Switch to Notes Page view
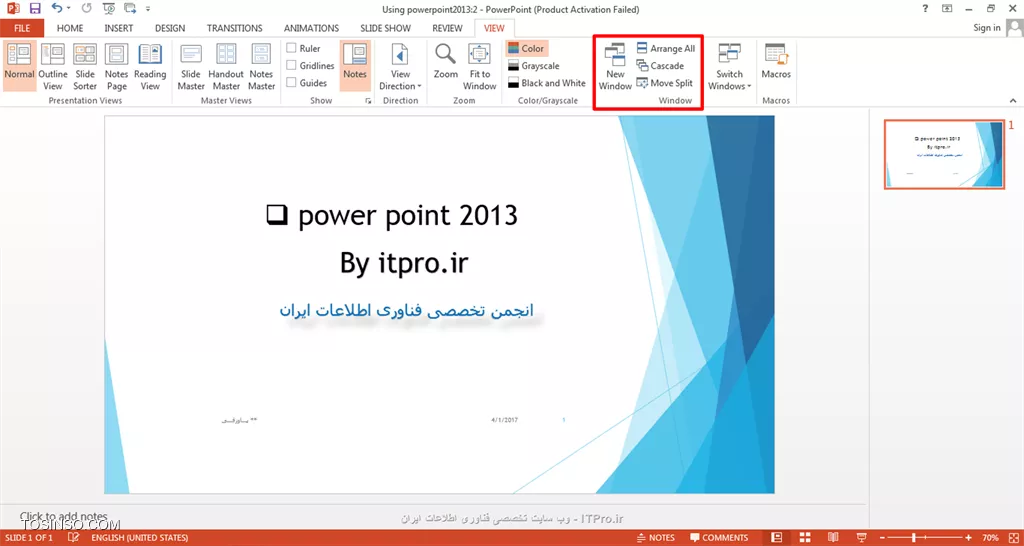This screenshot has width=1024, height=546. [x=116, y=66]
